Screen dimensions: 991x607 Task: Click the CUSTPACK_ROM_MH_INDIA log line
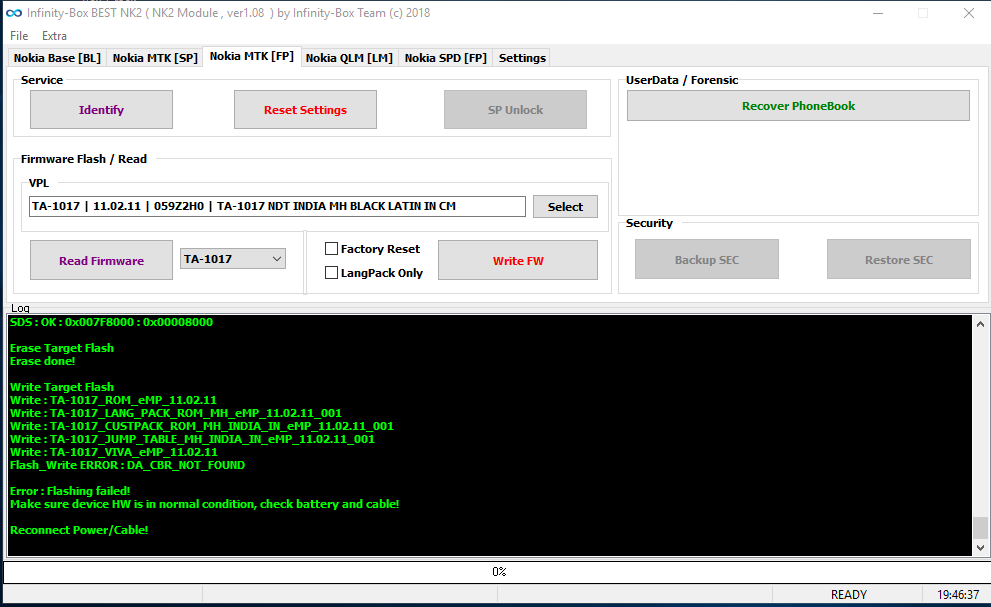pyautogui.click(x=202, y=426)
